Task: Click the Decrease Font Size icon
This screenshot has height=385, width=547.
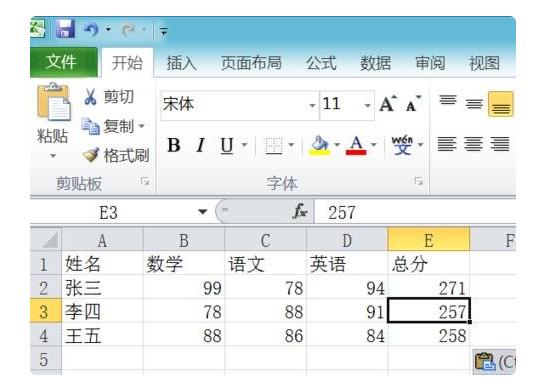Action: (413, 104)
